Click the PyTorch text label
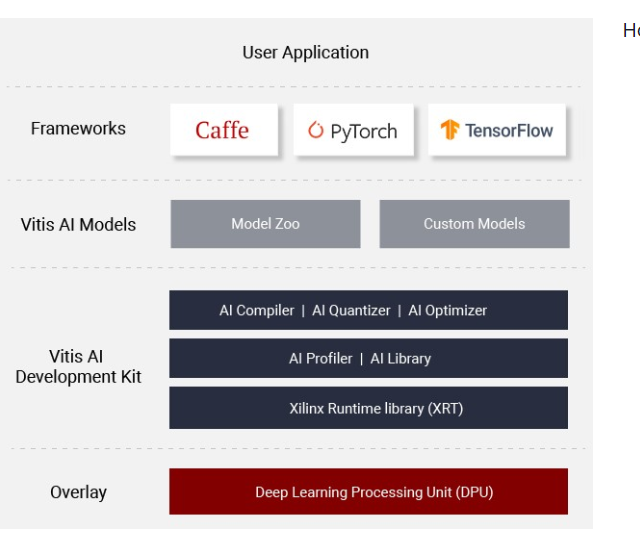The width and height of the screenshot is (640, 556). [x=364, y=131]
